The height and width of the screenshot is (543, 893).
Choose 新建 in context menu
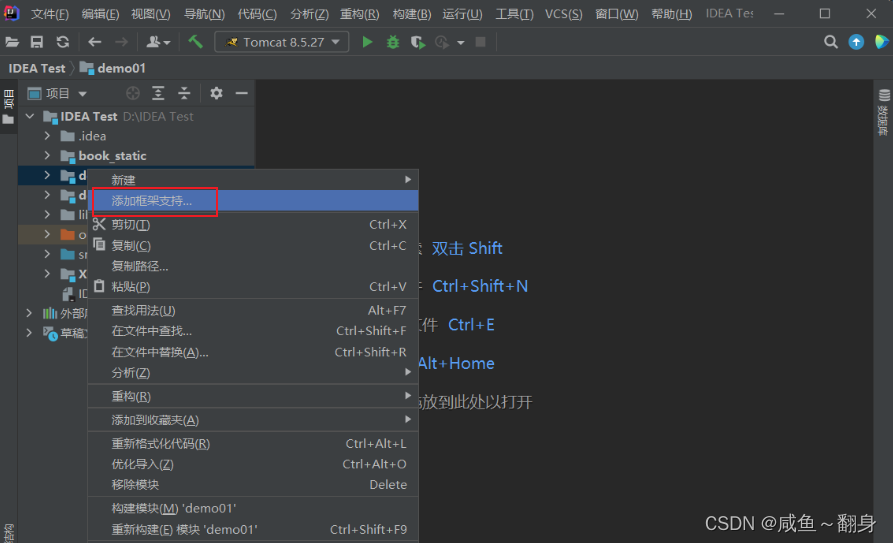[253, 180]
